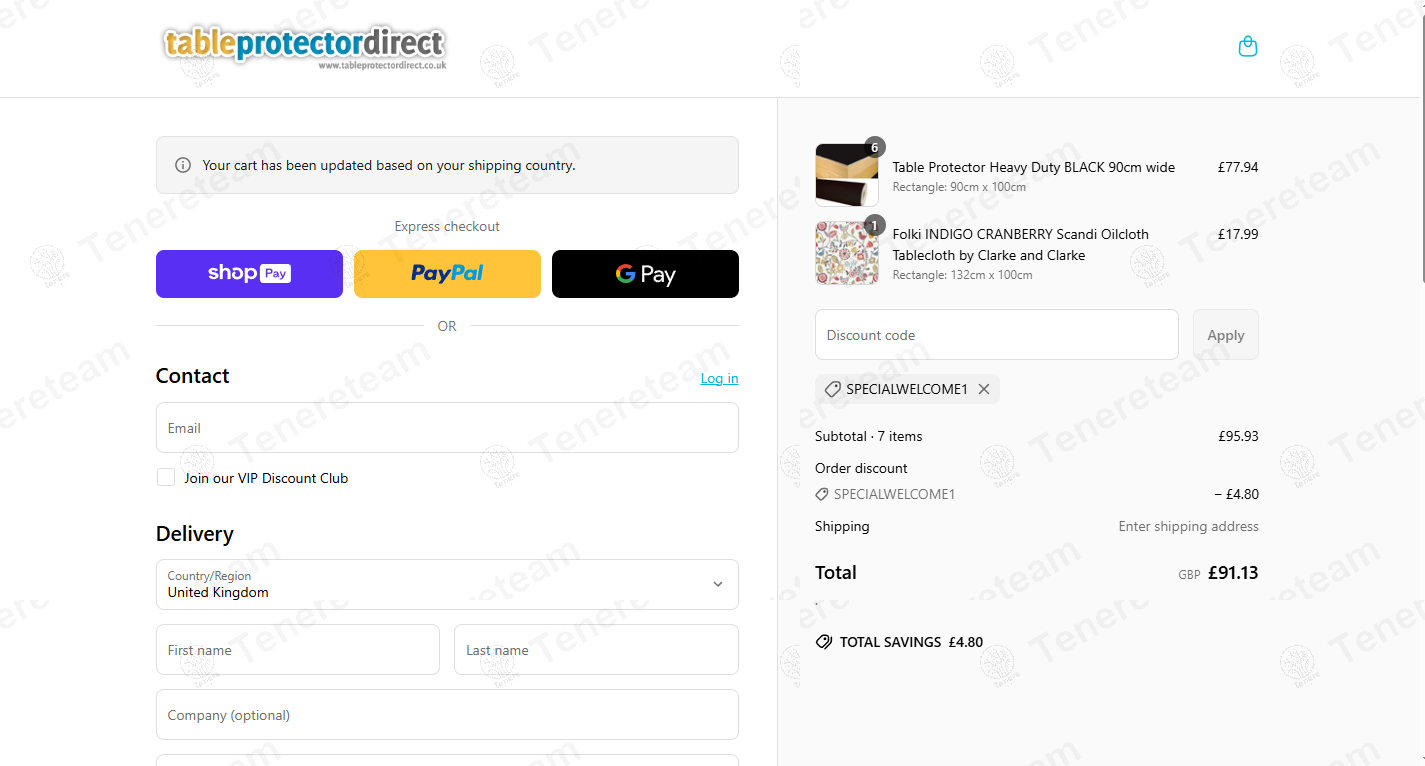Click the TOTAL SAVINGS tag icon
The width and height of the screenshot is (1425, 766).
click(824, 642)
